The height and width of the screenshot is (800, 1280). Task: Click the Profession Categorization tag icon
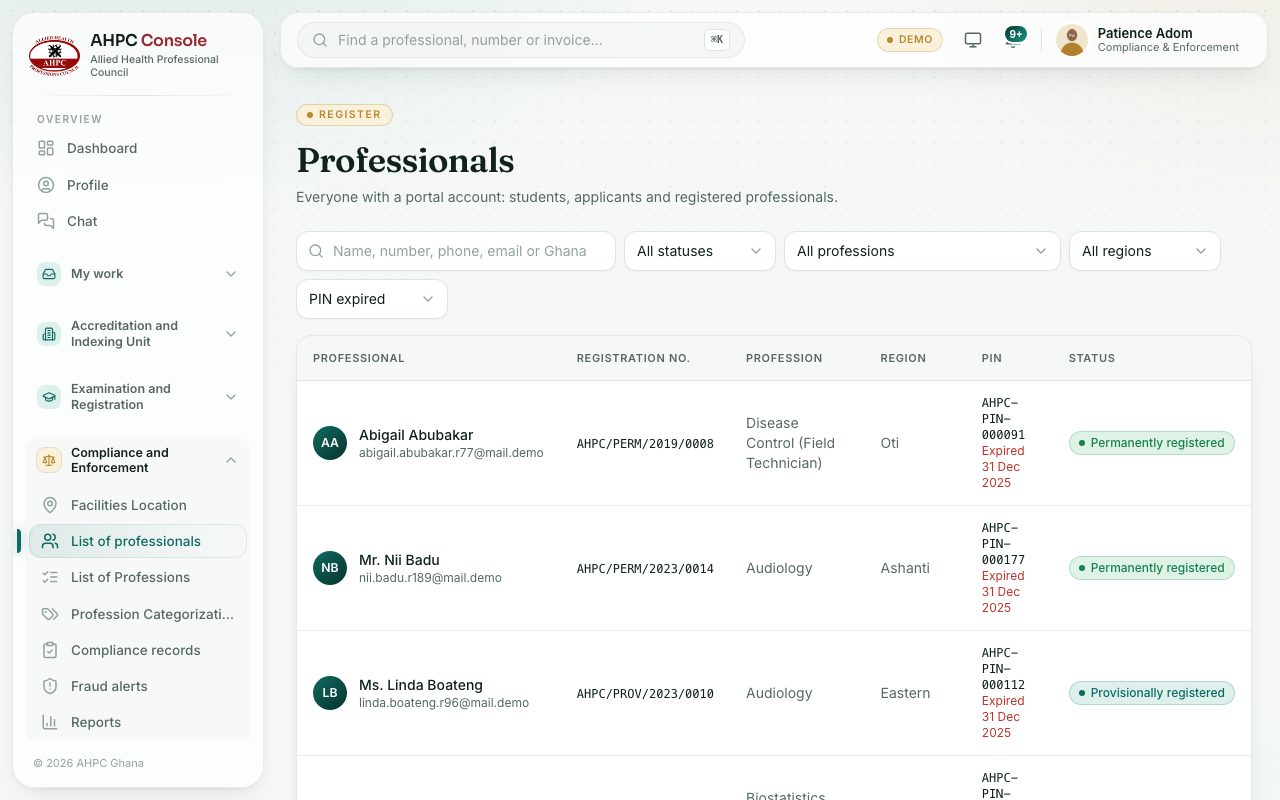[x=50, y=614]
